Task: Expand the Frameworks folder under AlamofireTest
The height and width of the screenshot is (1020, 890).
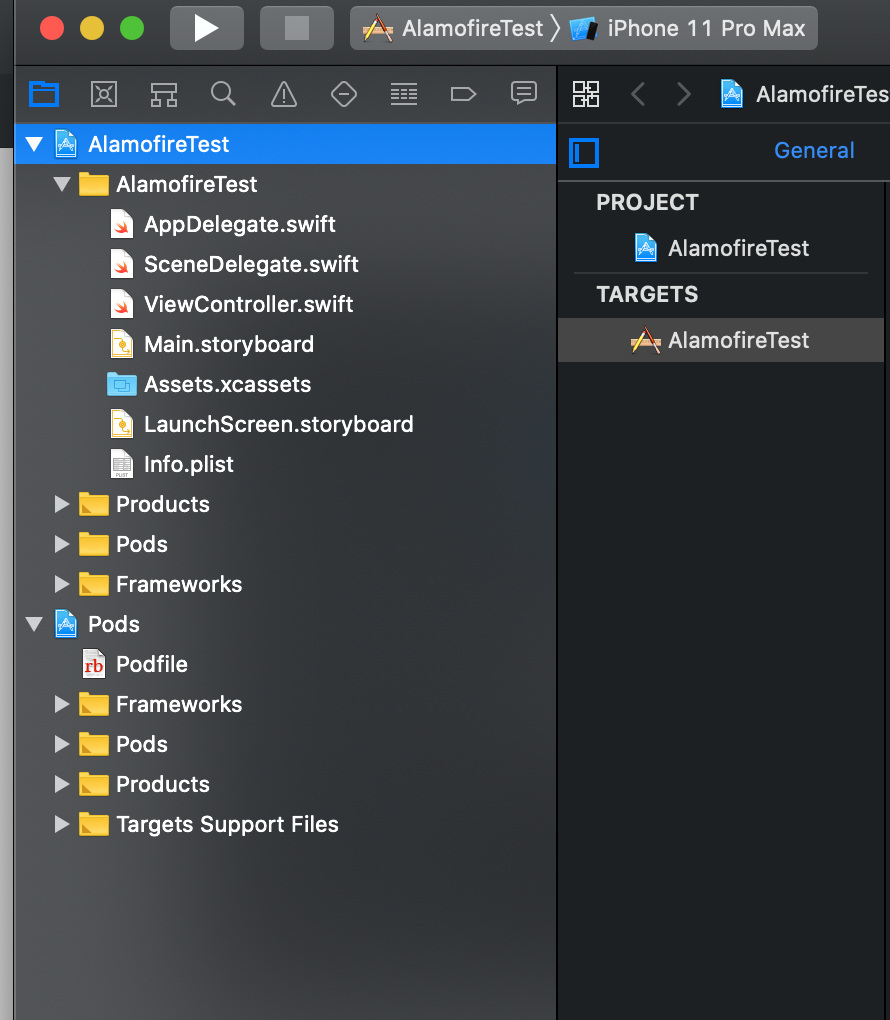Action: point(62,584)
